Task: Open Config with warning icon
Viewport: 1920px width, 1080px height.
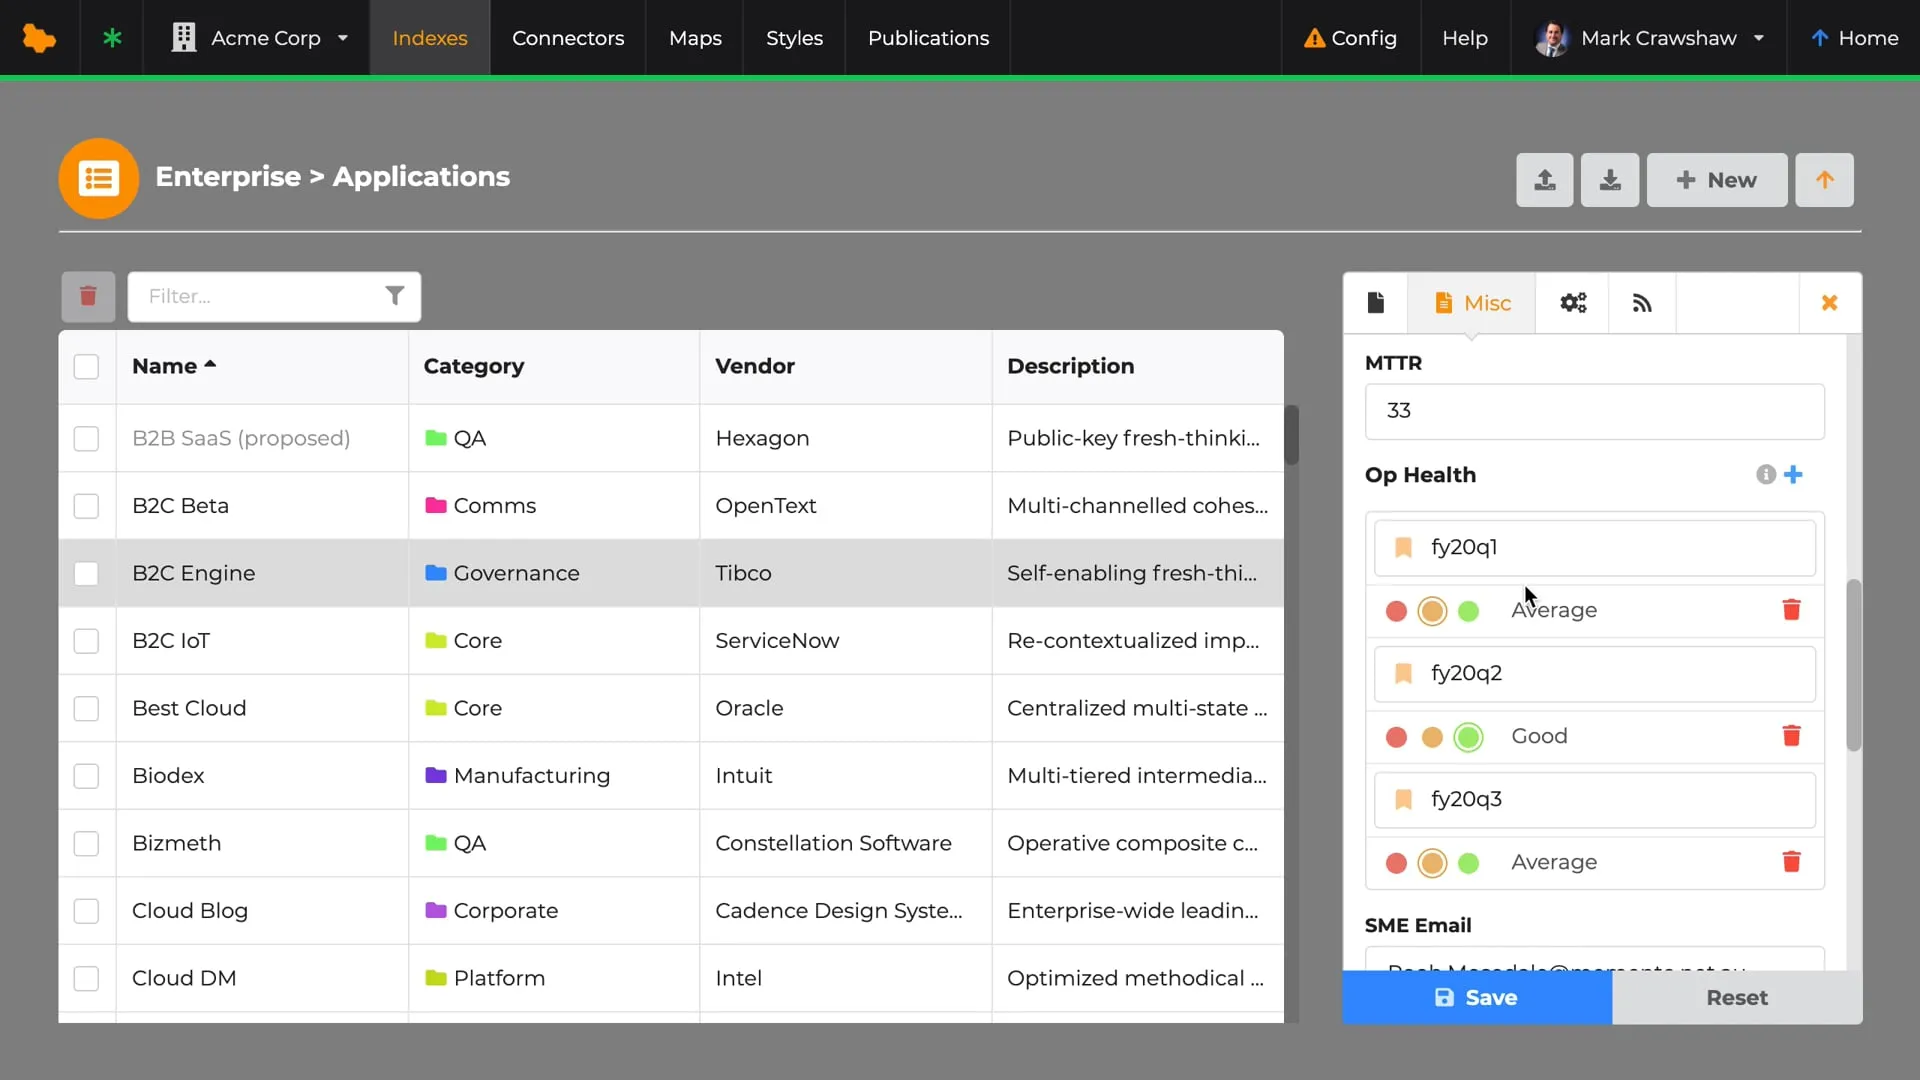Action: [x=1350, y=38]
